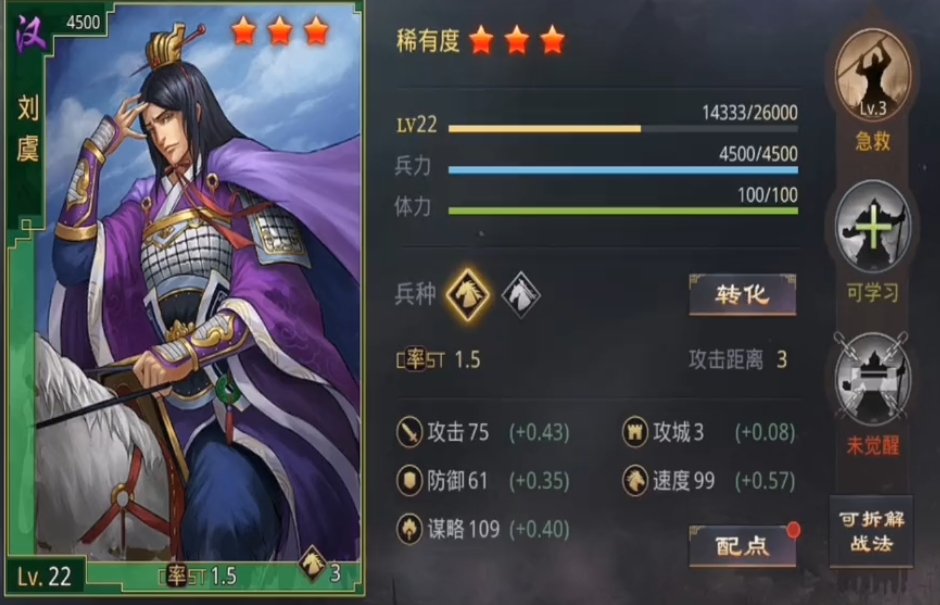Tap the 速度 horse icon
The height and width of the screenshot is (605, 940).
click(x=635, y=480)
